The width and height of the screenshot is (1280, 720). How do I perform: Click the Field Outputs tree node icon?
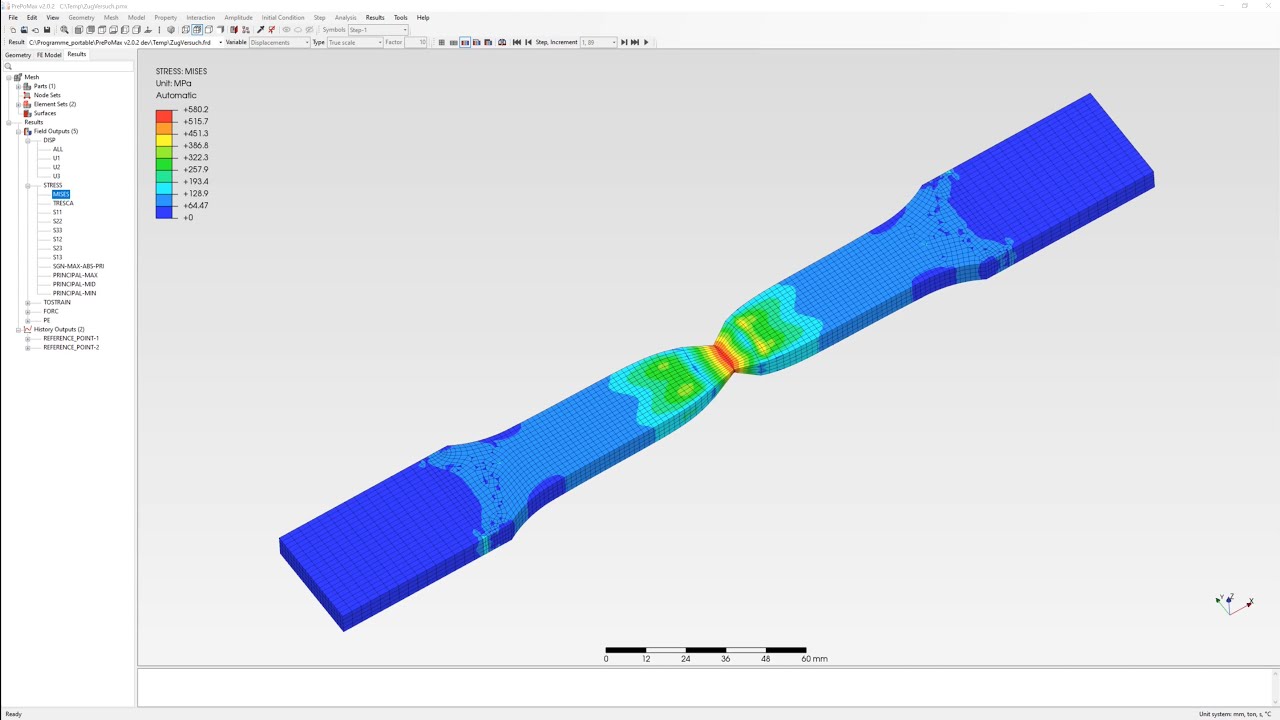click(28, 131)
